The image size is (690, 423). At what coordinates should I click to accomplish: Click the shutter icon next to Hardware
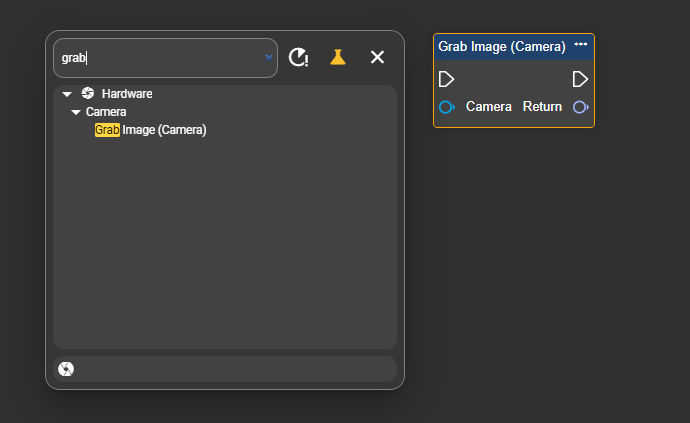88,94
